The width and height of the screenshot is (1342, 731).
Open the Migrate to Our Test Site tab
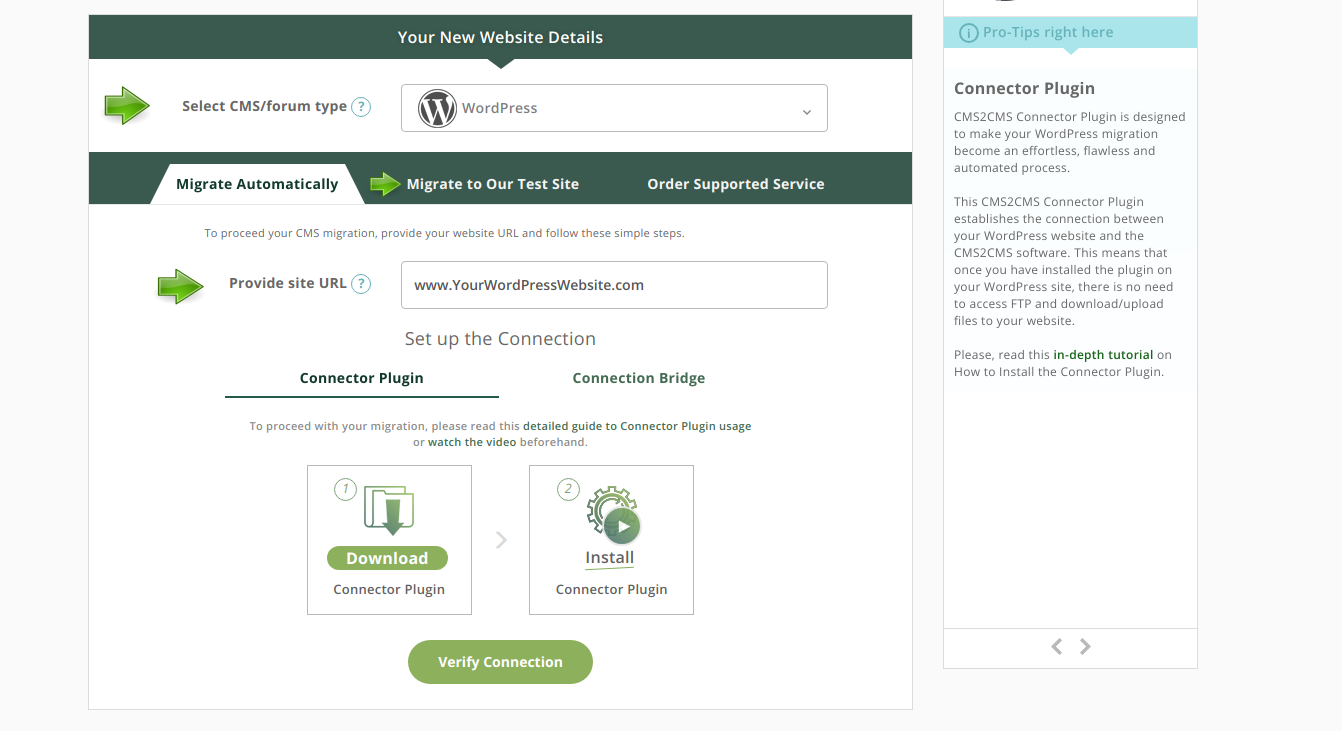click(x=492, y=184)
